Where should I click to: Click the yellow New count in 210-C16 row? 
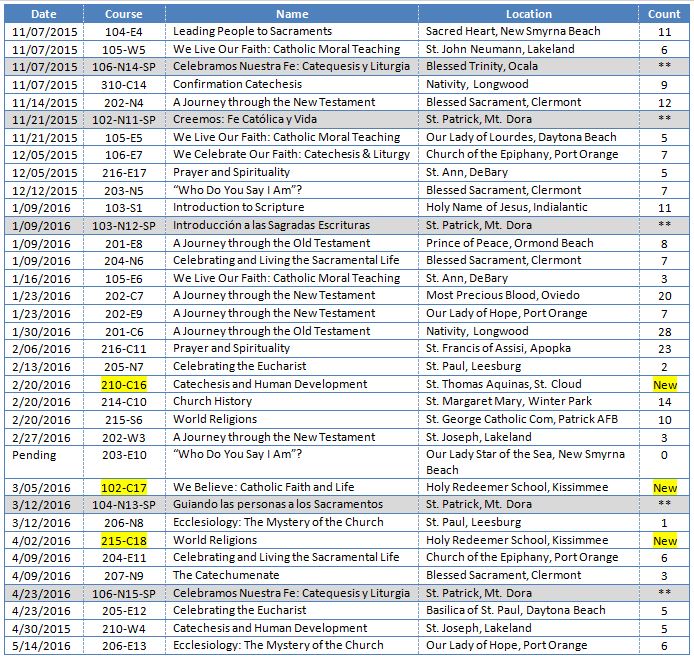(x=664, y=384)
